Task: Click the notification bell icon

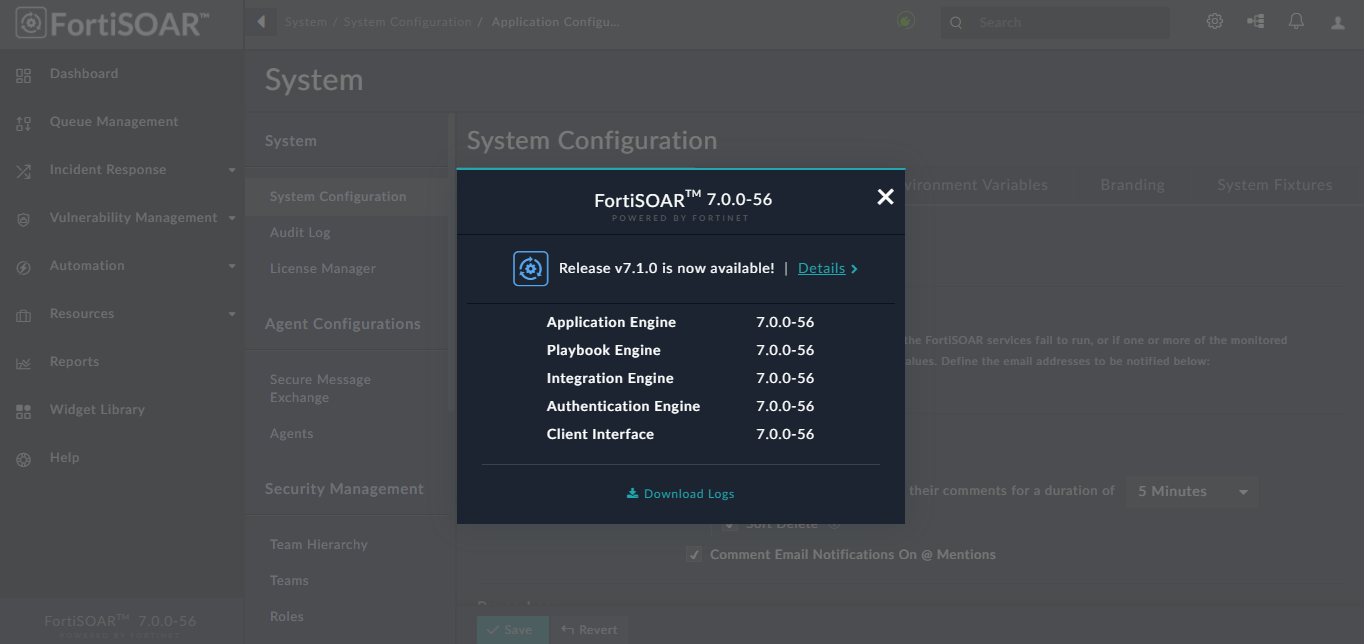Action: click(1296, 20)
